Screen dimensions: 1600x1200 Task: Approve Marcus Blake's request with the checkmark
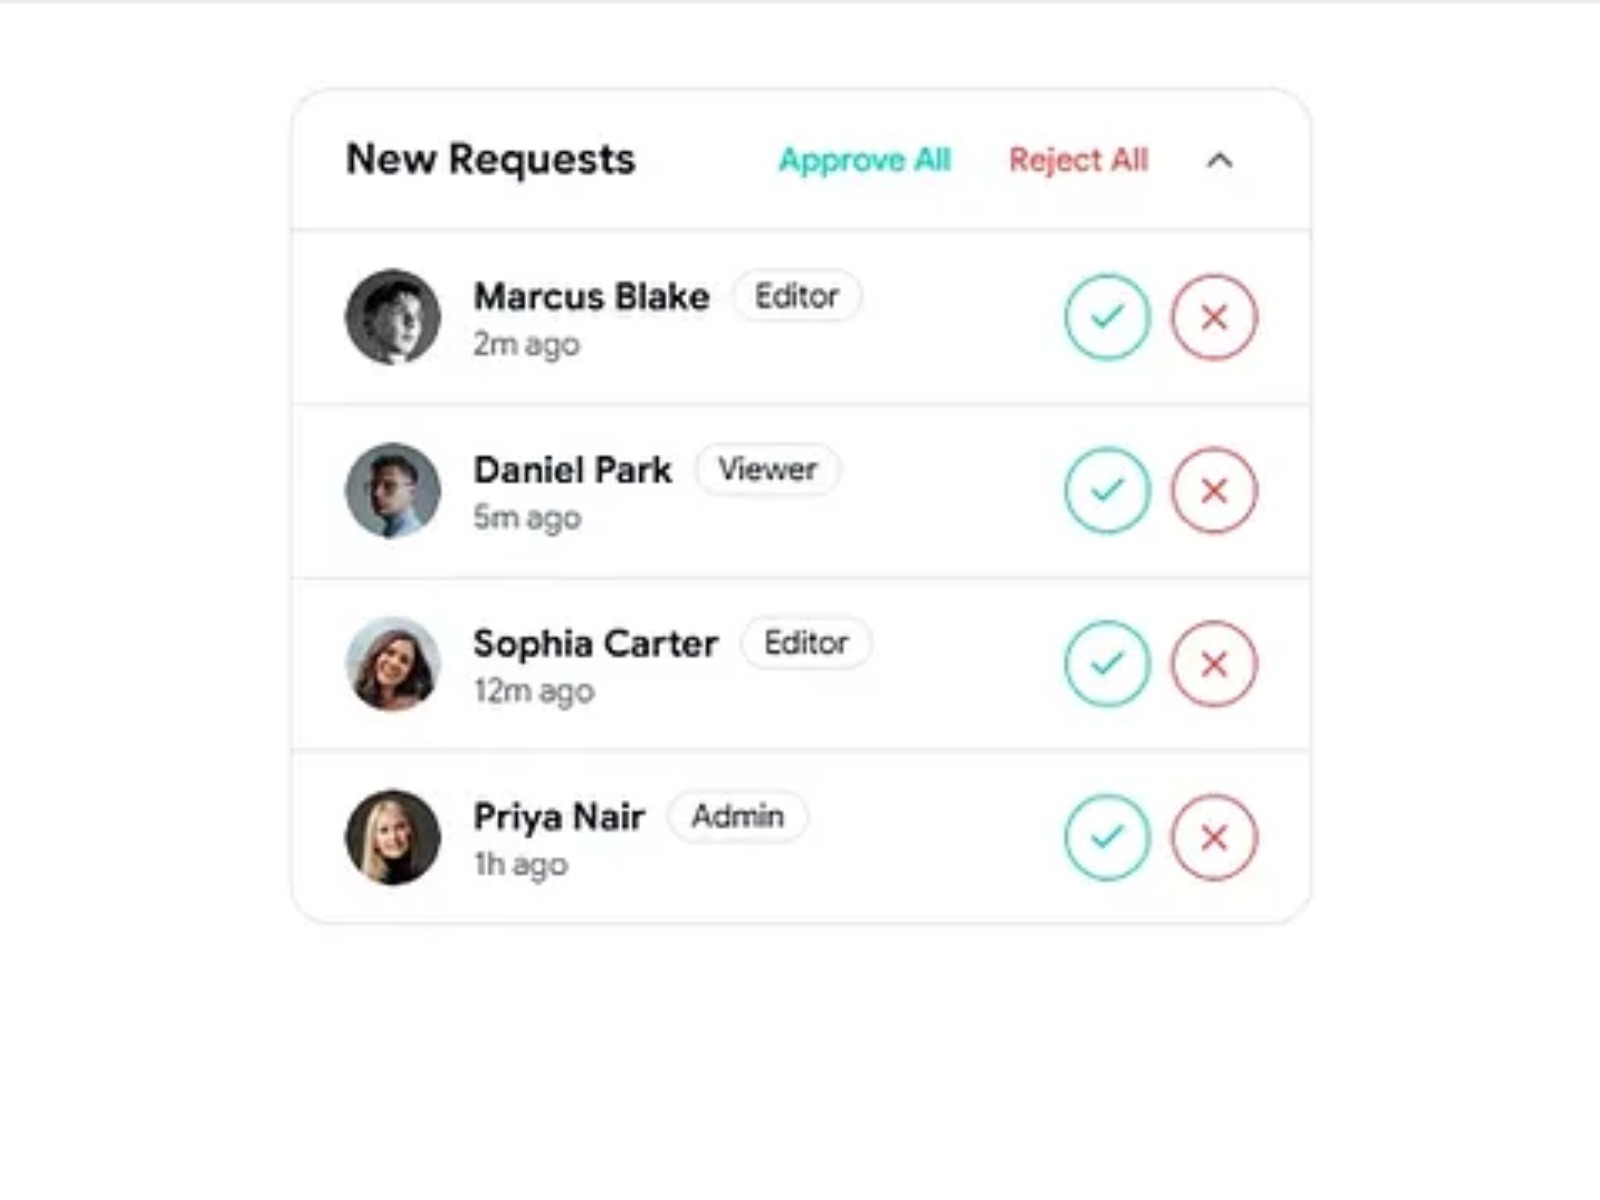click(1107, 317)
